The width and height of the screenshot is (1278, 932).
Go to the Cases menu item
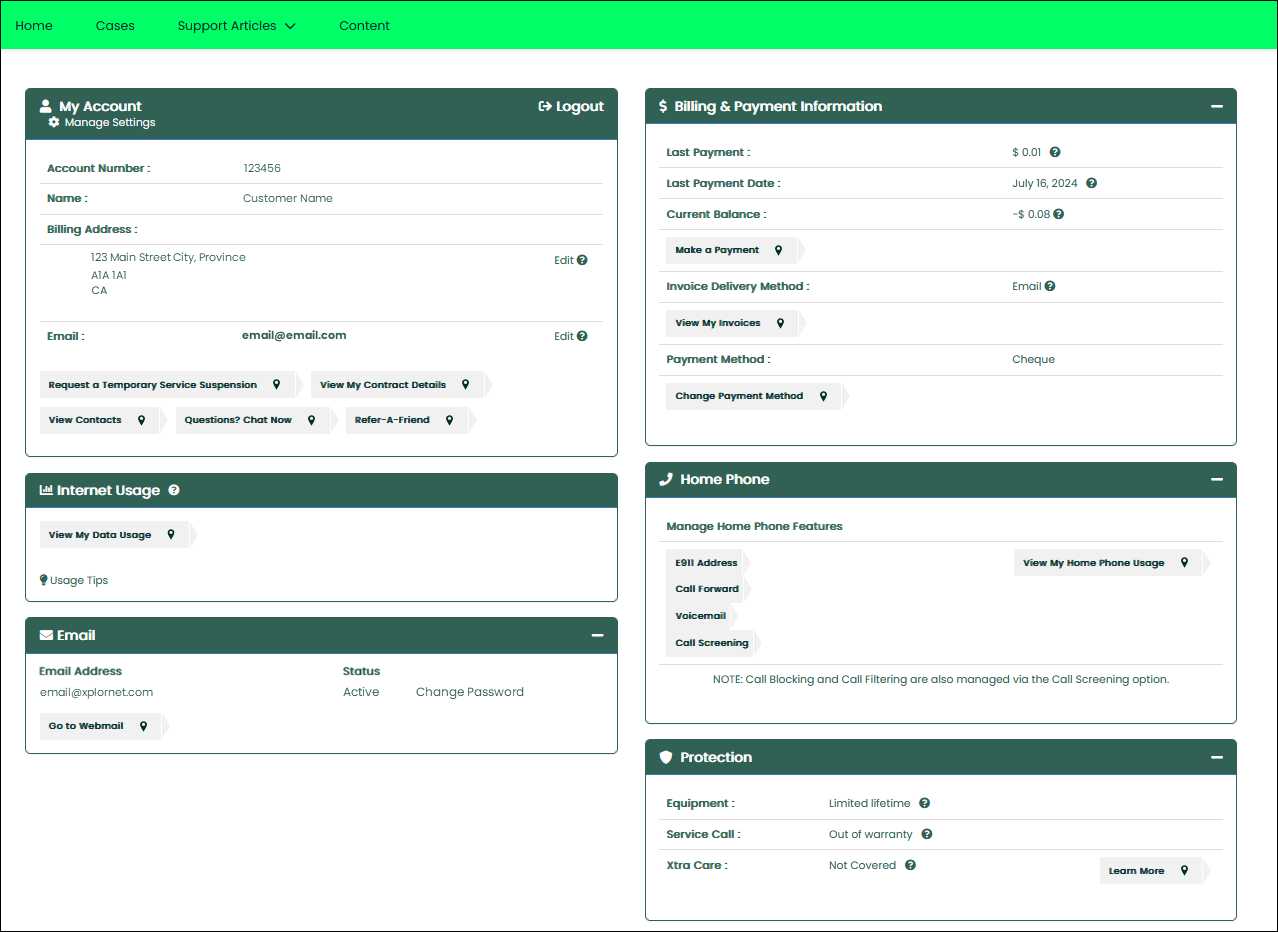pyautogui.click(x=115, y=26)
